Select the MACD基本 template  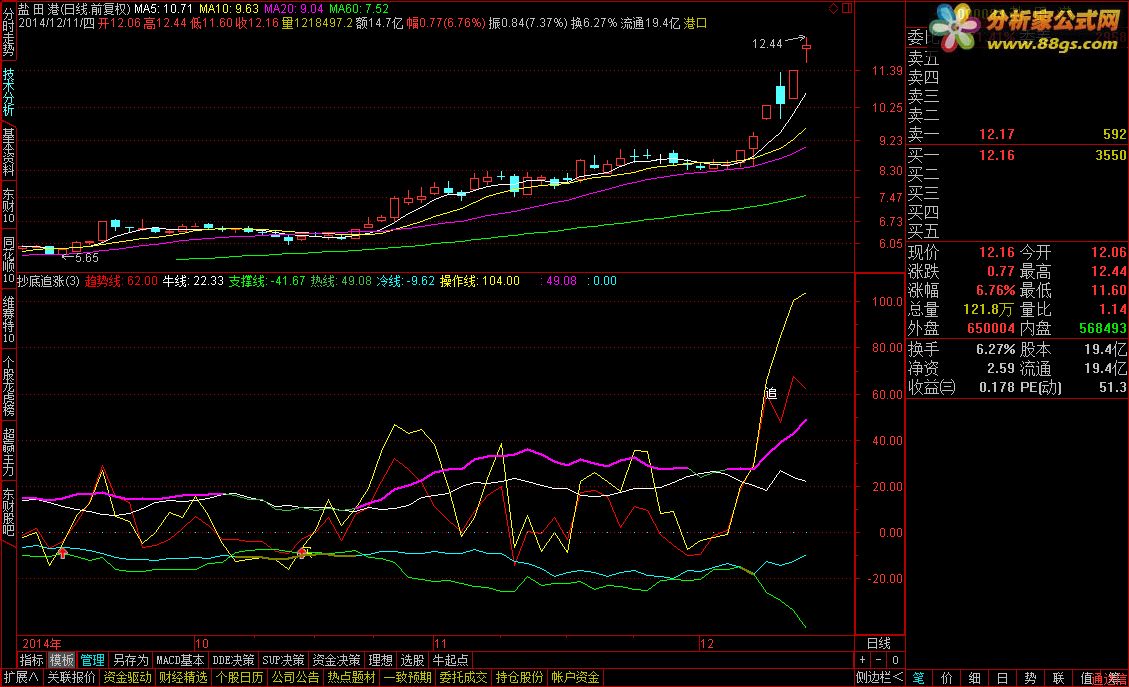pos(180,660)
